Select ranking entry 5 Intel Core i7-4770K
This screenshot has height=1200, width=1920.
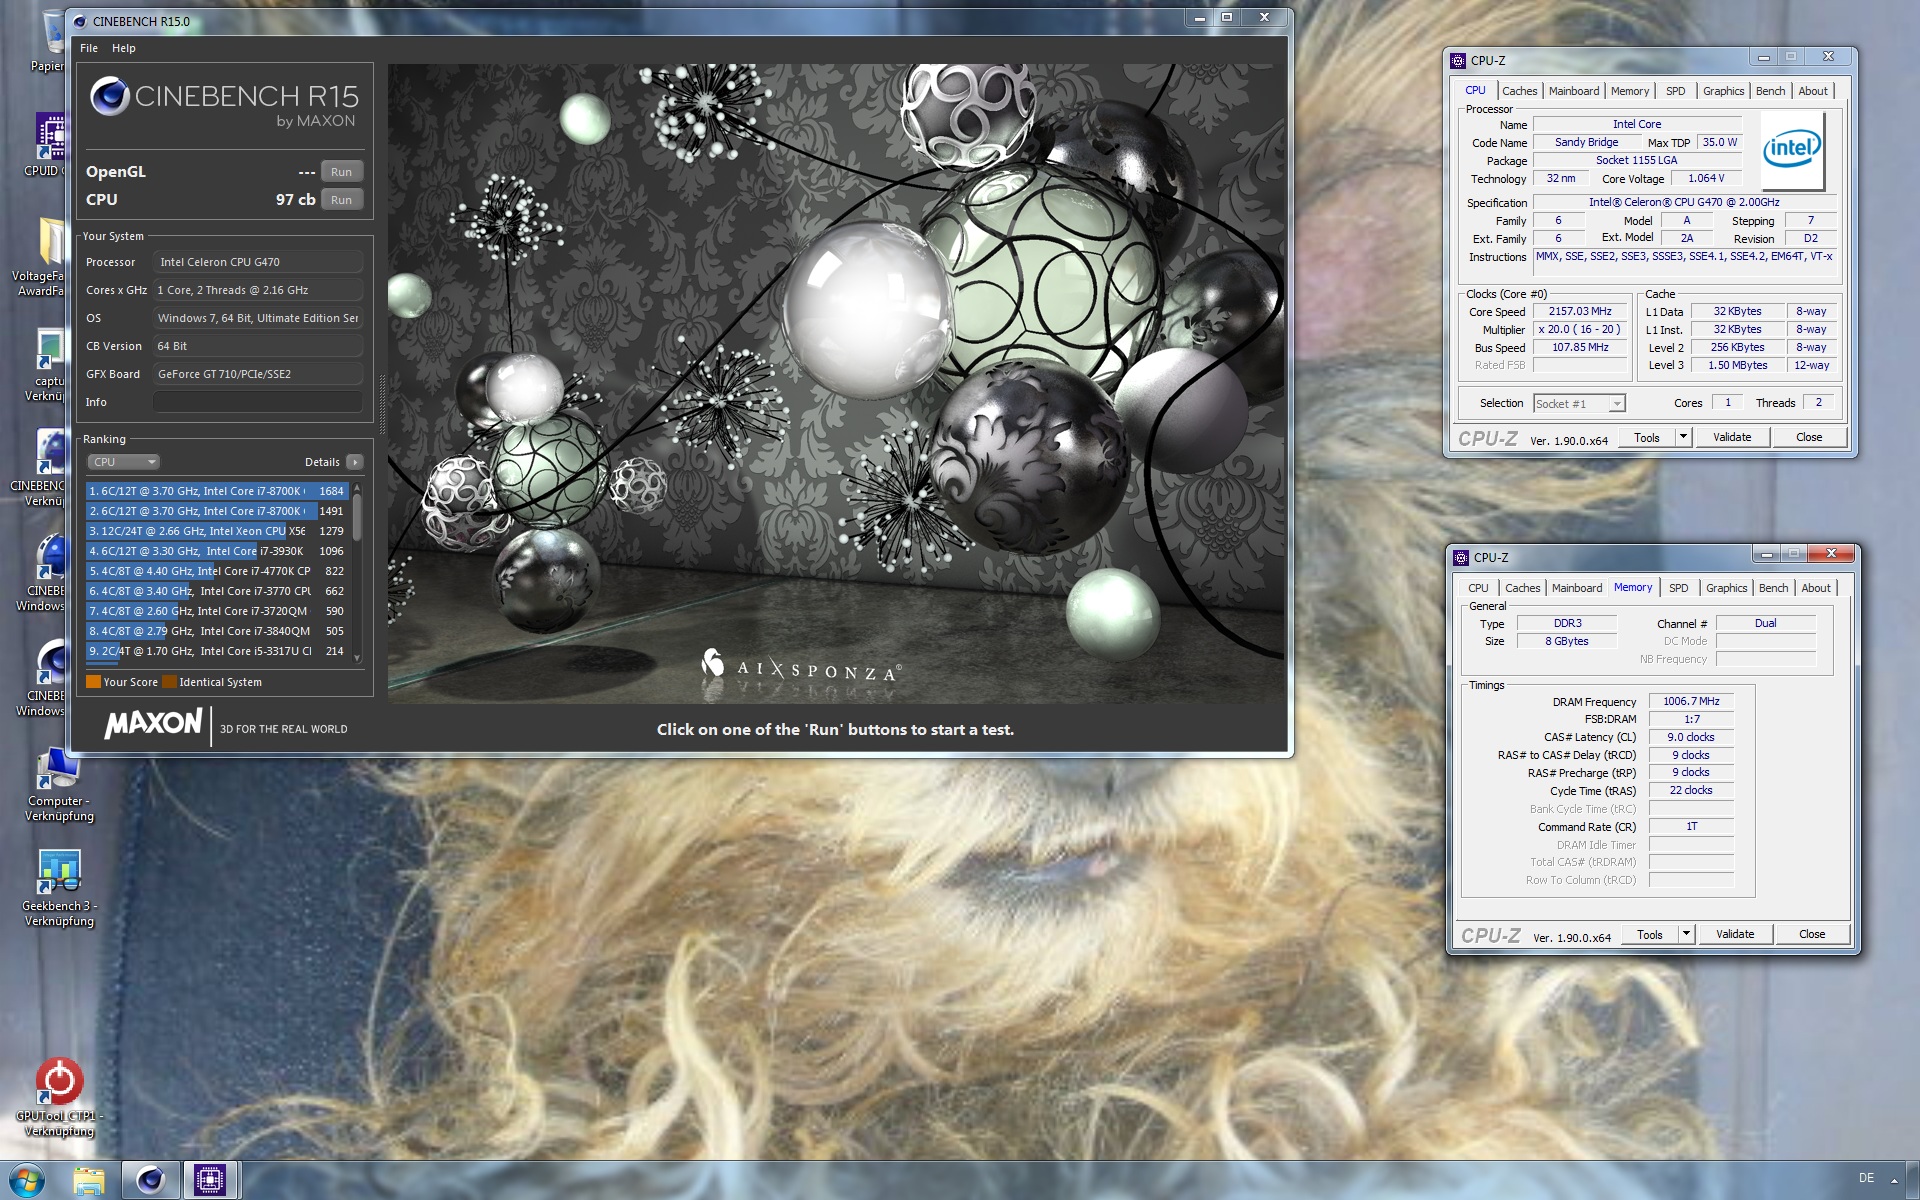[217, 571]
